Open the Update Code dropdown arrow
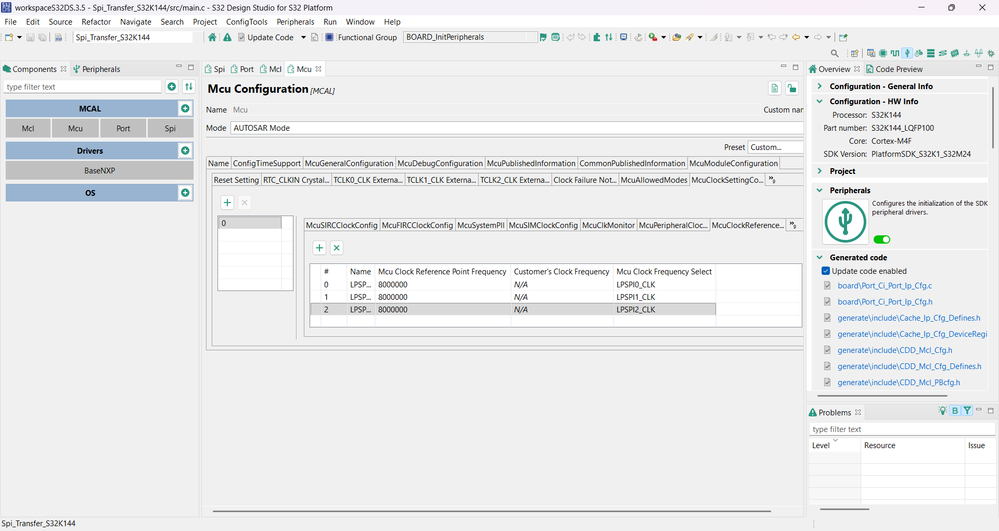This screenshot has height=531, width=999. click(303, 38)
